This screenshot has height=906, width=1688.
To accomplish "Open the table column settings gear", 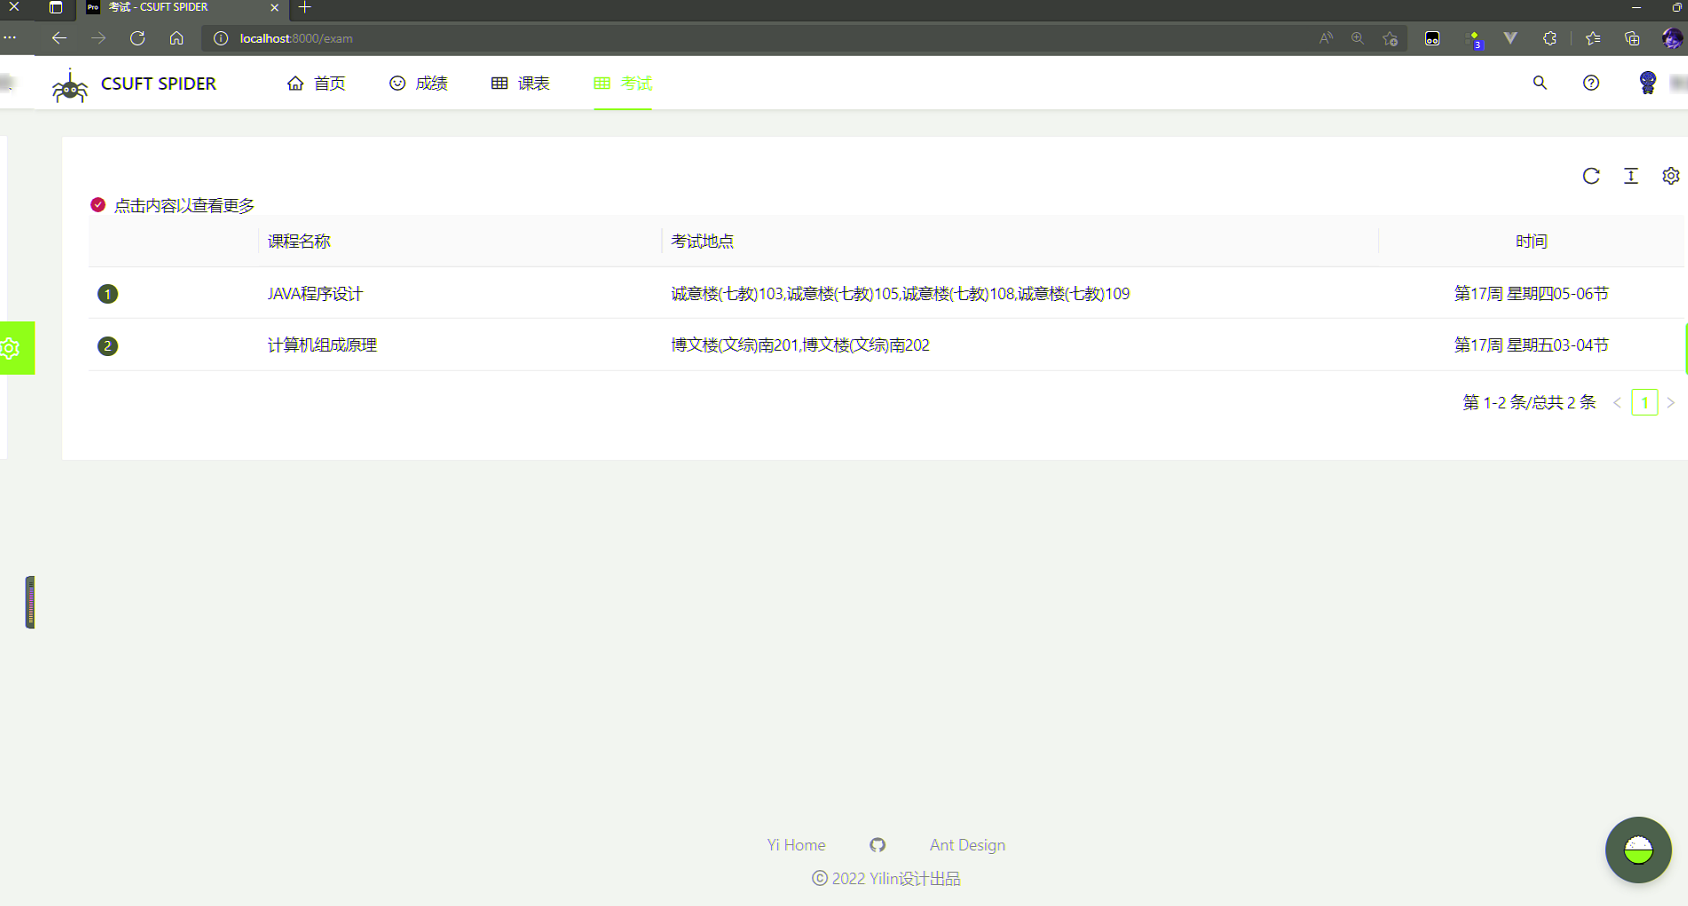I will click(x=1670, y=176).
